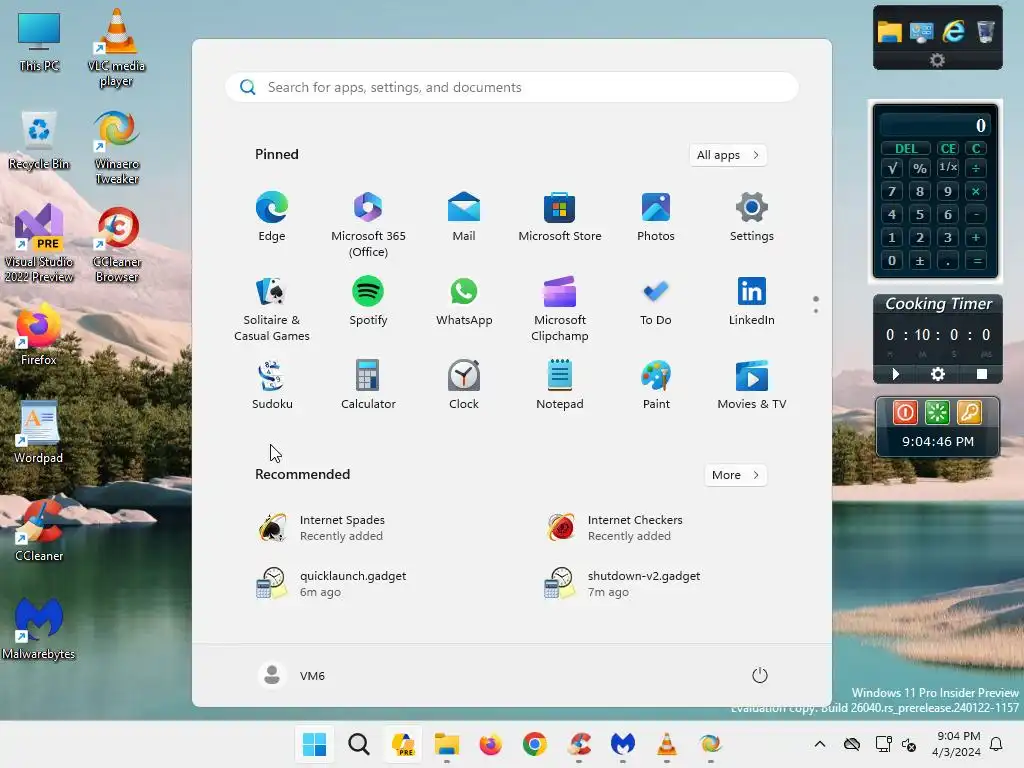Open folder icon in quick launch gadget
Screen dimensions: 1024x768
pyautogui.click(x=889, y=31)
